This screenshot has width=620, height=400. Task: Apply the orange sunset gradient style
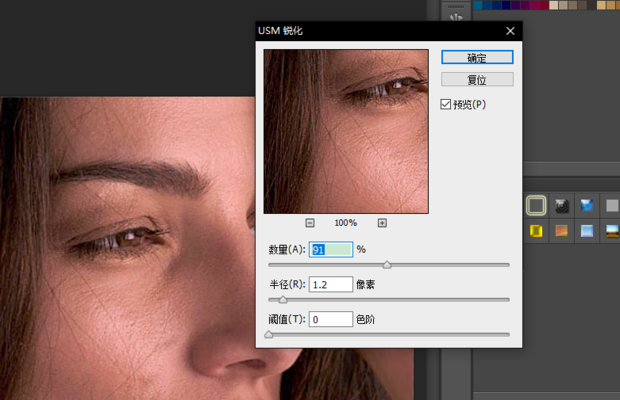pyautogui.click(x=562, y=231)
